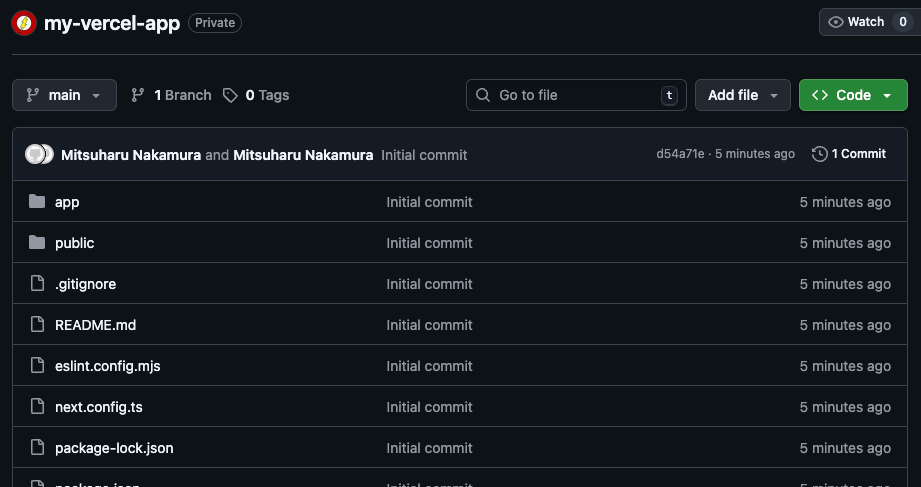Click the app folder icon
This screenshot has height=487, width=921.
tap(37, 202)
